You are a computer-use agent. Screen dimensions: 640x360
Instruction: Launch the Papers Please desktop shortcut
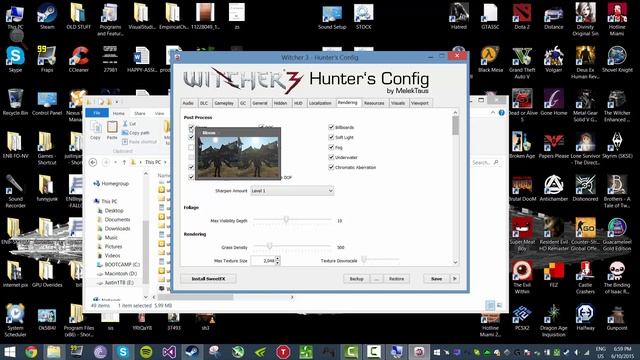[554, 145]
